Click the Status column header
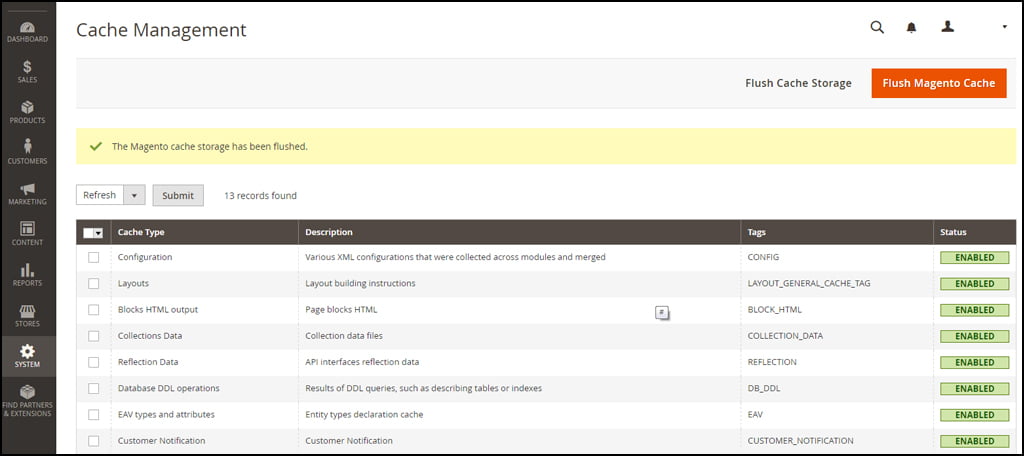This screenshot has height=456, width=1024. (x=974, y=232)
